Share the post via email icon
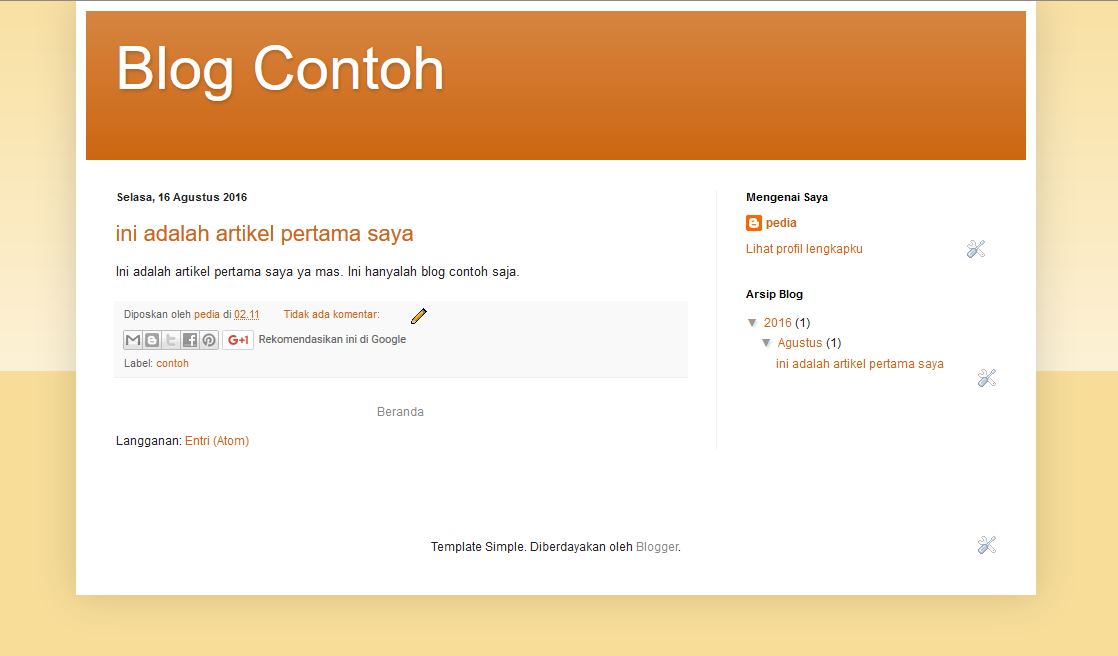 coord(132,339)
